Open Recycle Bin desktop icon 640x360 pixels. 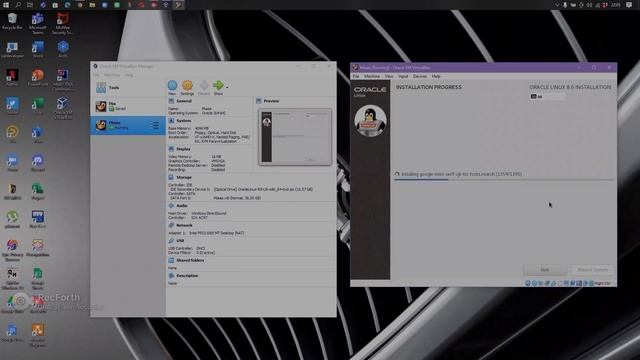(12, 21)
